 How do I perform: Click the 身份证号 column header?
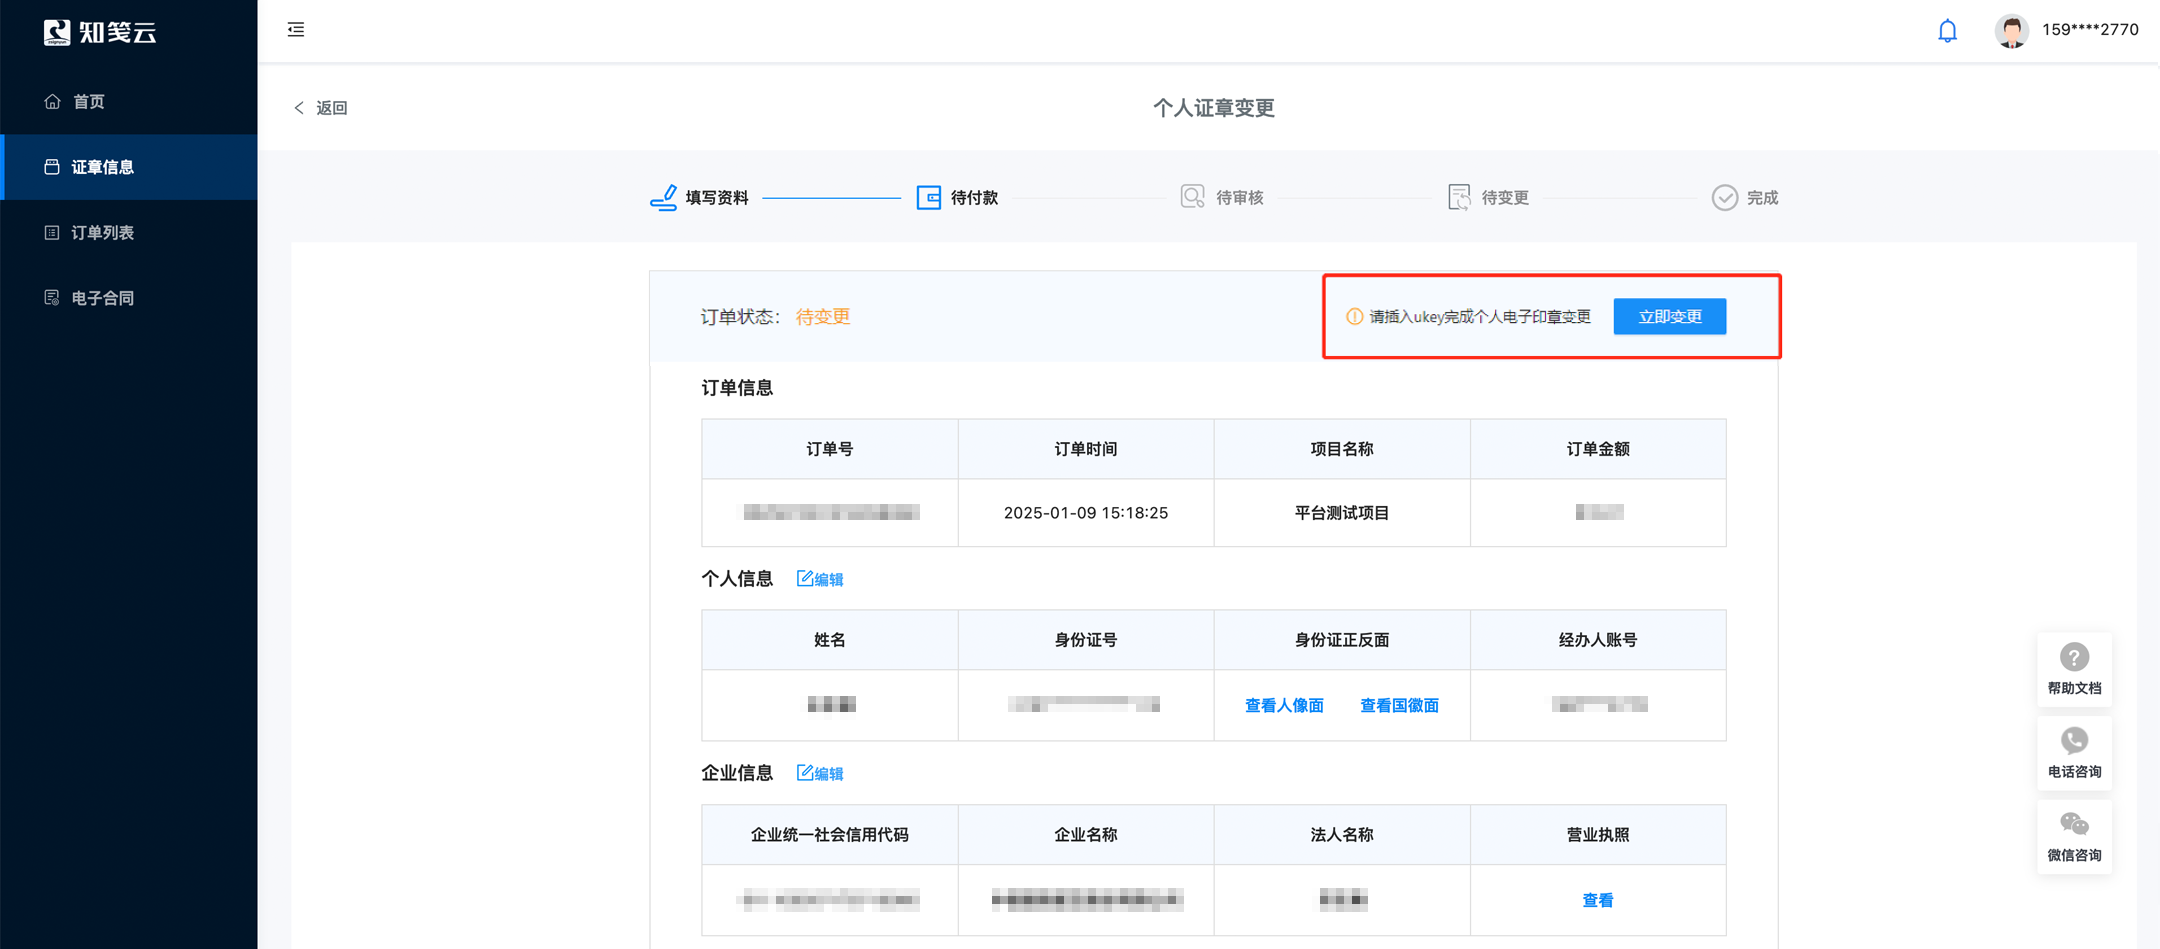click(x=1086, y=640)
